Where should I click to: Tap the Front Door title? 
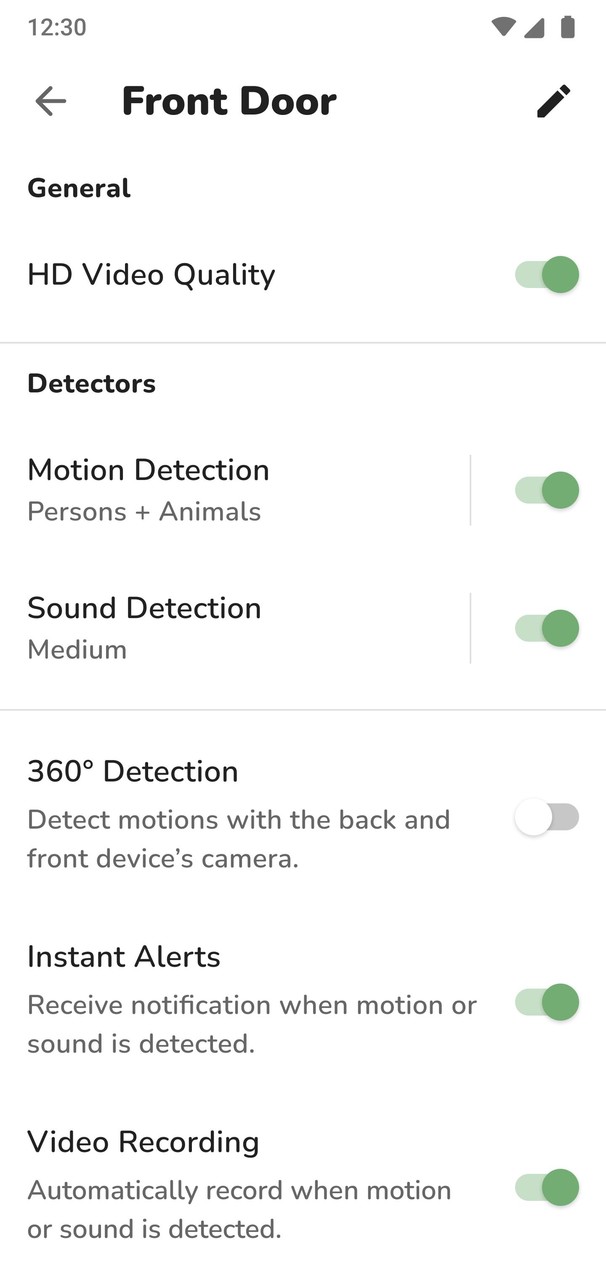coord(229,101)
